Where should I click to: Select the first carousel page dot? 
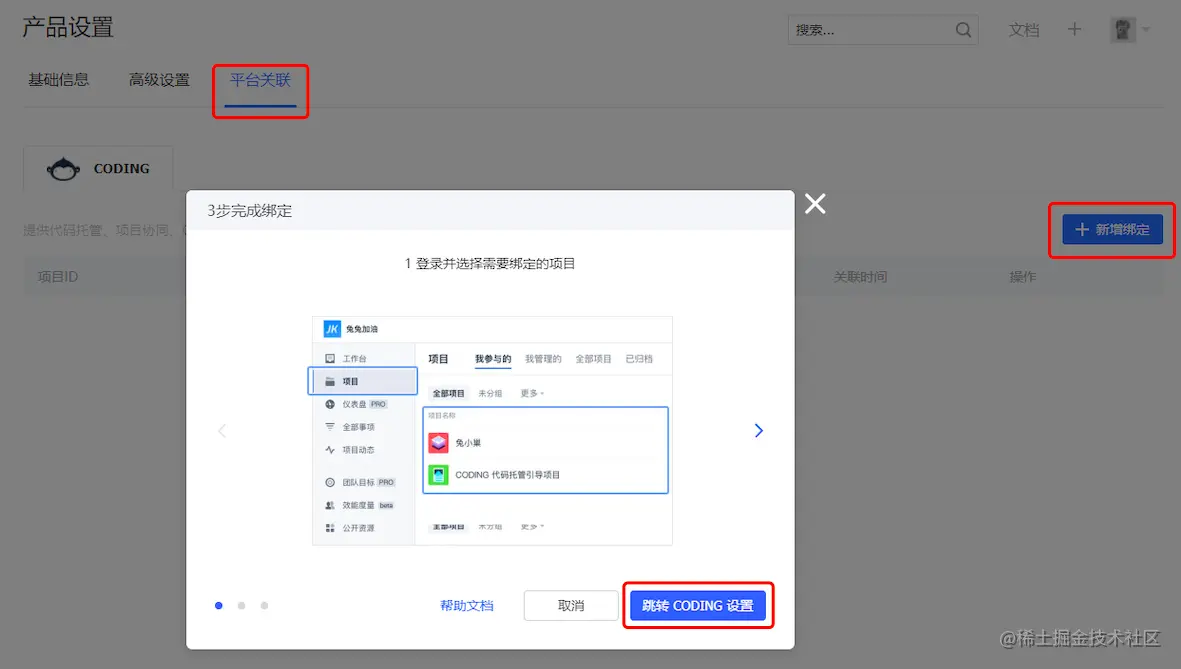[x=218, y=605]
